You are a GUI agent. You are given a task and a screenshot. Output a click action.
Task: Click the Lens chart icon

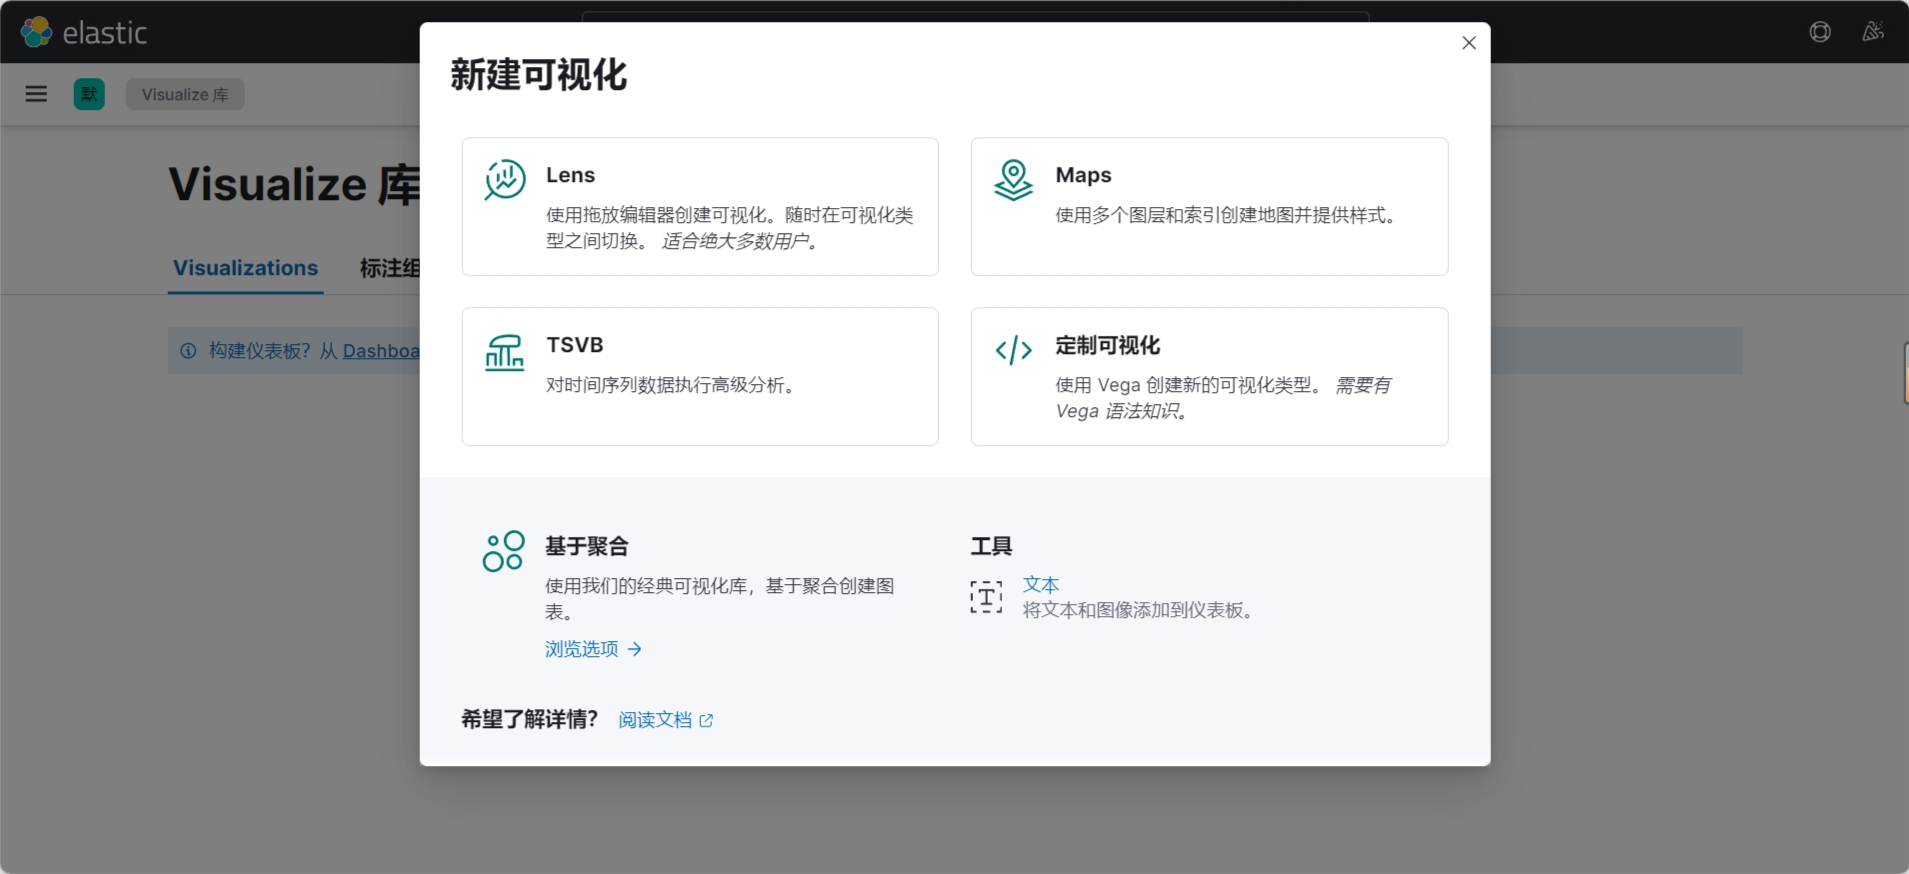click(x=505, y=180)
